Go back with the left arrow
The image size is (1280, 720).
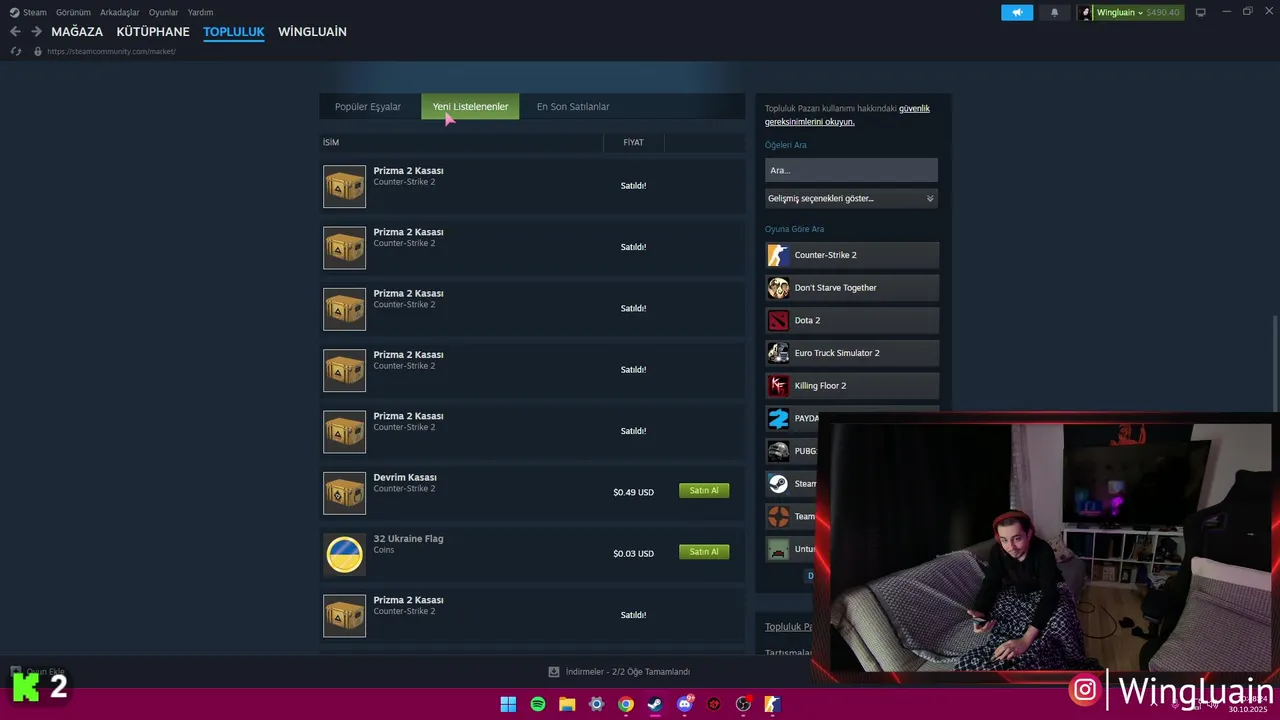click(15, 32)
